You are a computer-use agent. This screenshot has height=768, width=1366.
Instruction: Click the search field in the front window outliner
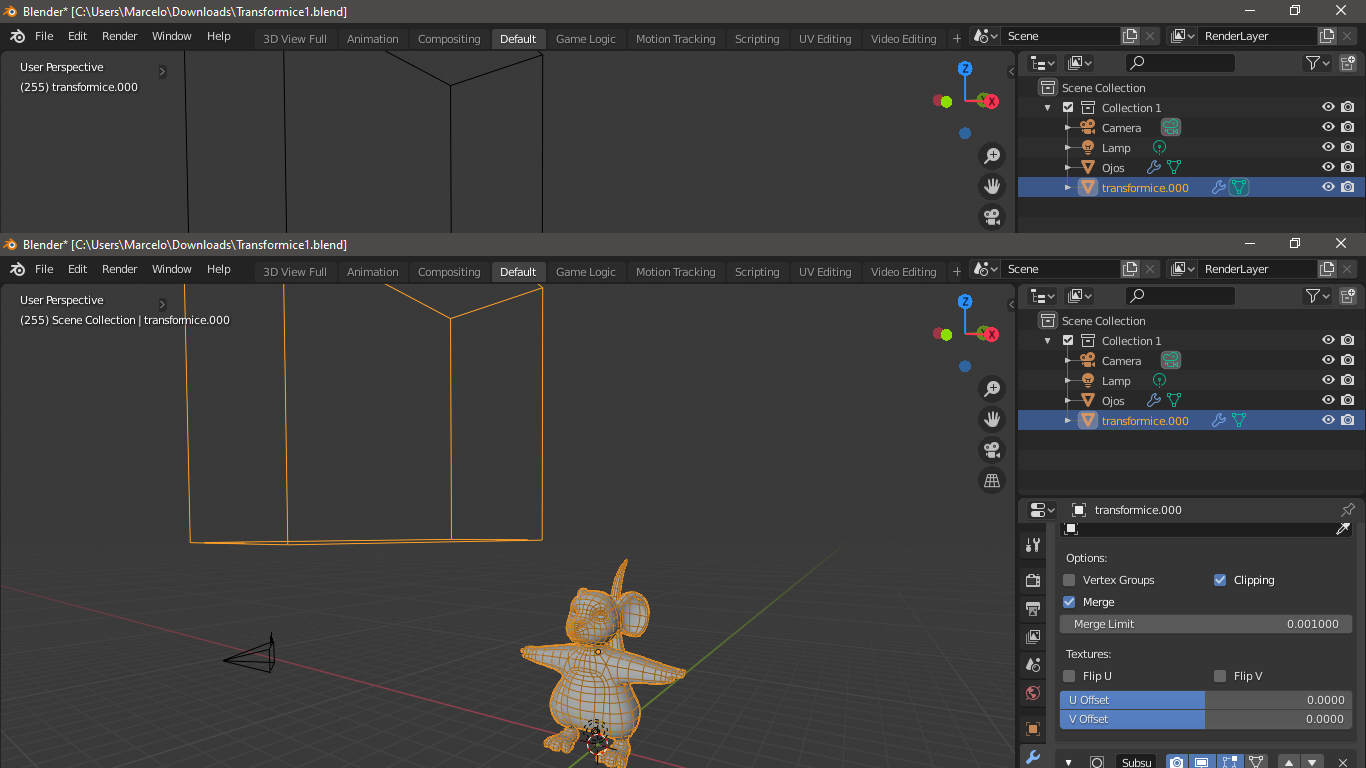pyautogui.click(x=1180, y=296)
